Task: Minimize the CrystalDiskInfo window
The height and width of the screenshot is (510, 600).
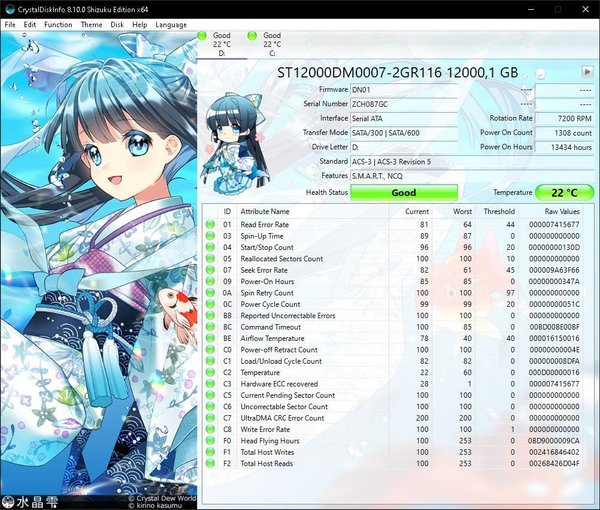Action: pos(531,9)
